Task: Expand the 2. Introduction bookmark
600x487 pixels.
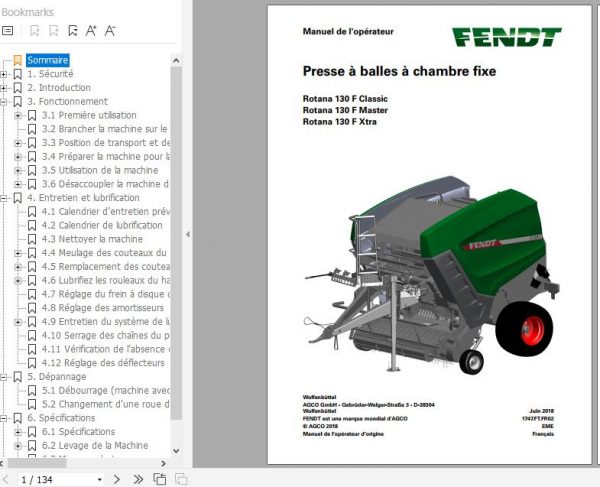Action: pos(3,88)
